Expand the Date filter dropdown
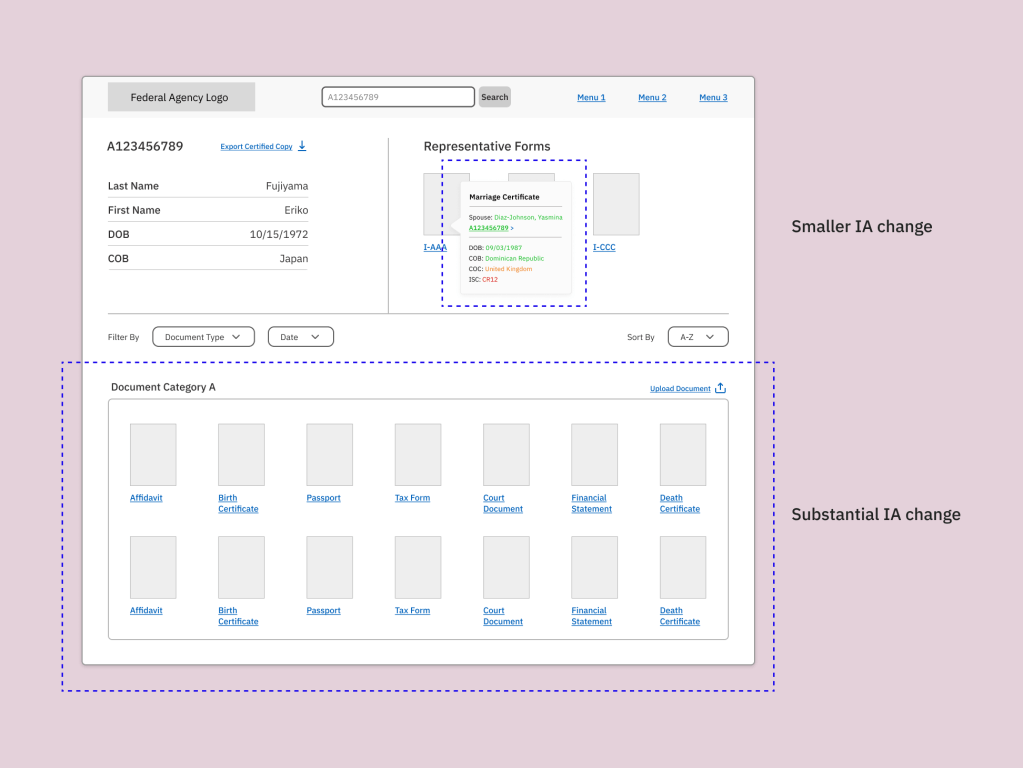The height and width of the screenshot is (768, 1023). 300,337
